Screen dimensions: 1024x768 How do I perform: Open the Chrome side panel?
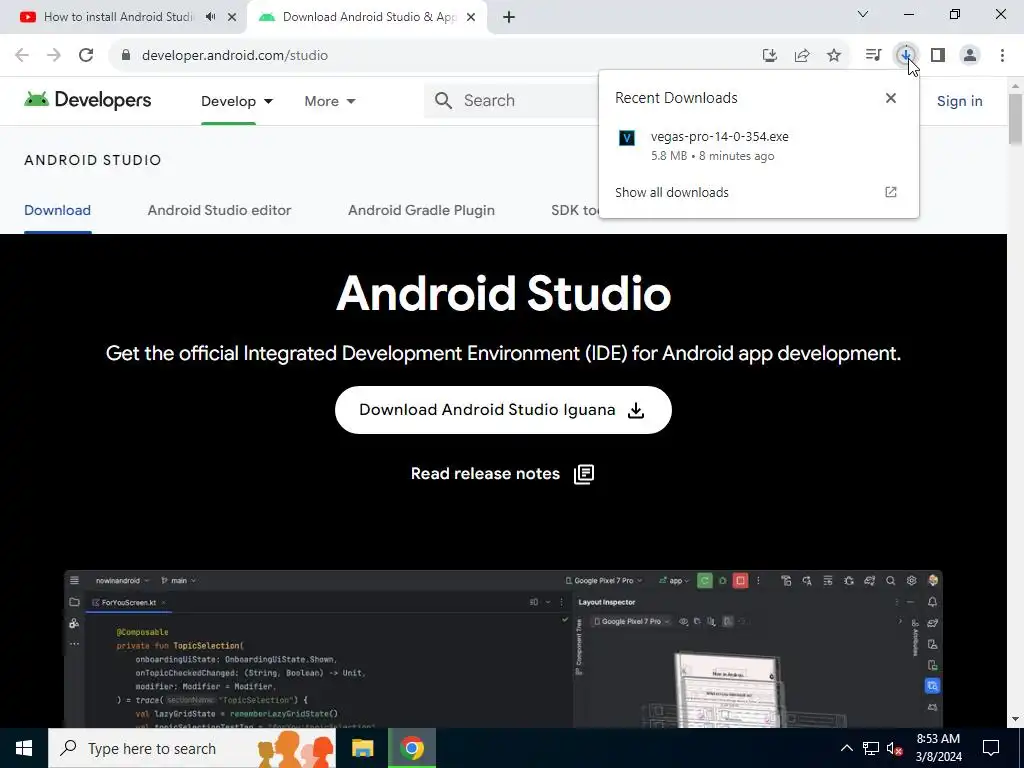pyautogui.click(x=938, y=55)
